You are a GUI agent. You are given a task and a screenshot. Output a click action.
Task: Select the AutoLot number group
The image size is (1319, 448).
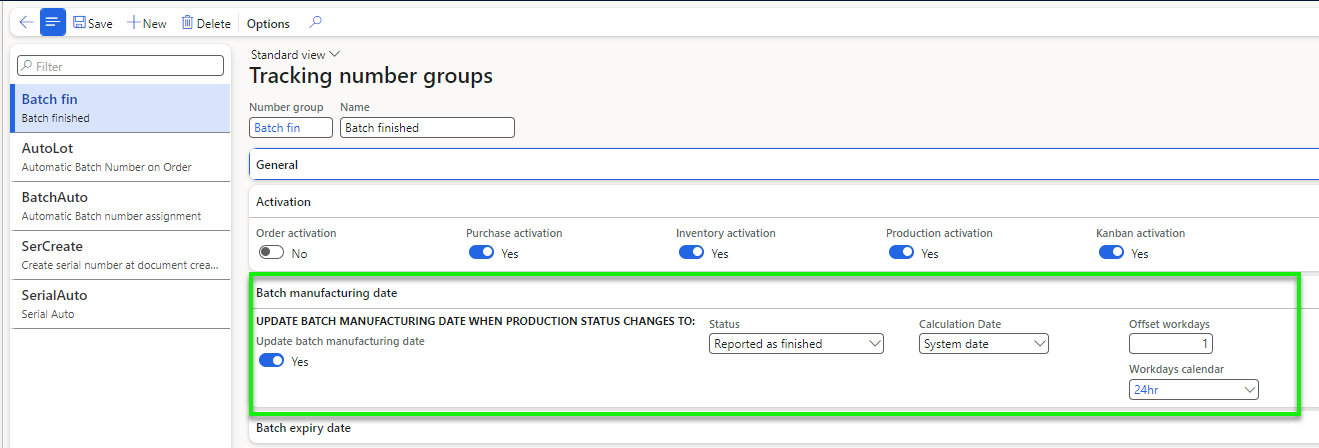(120, 157)
